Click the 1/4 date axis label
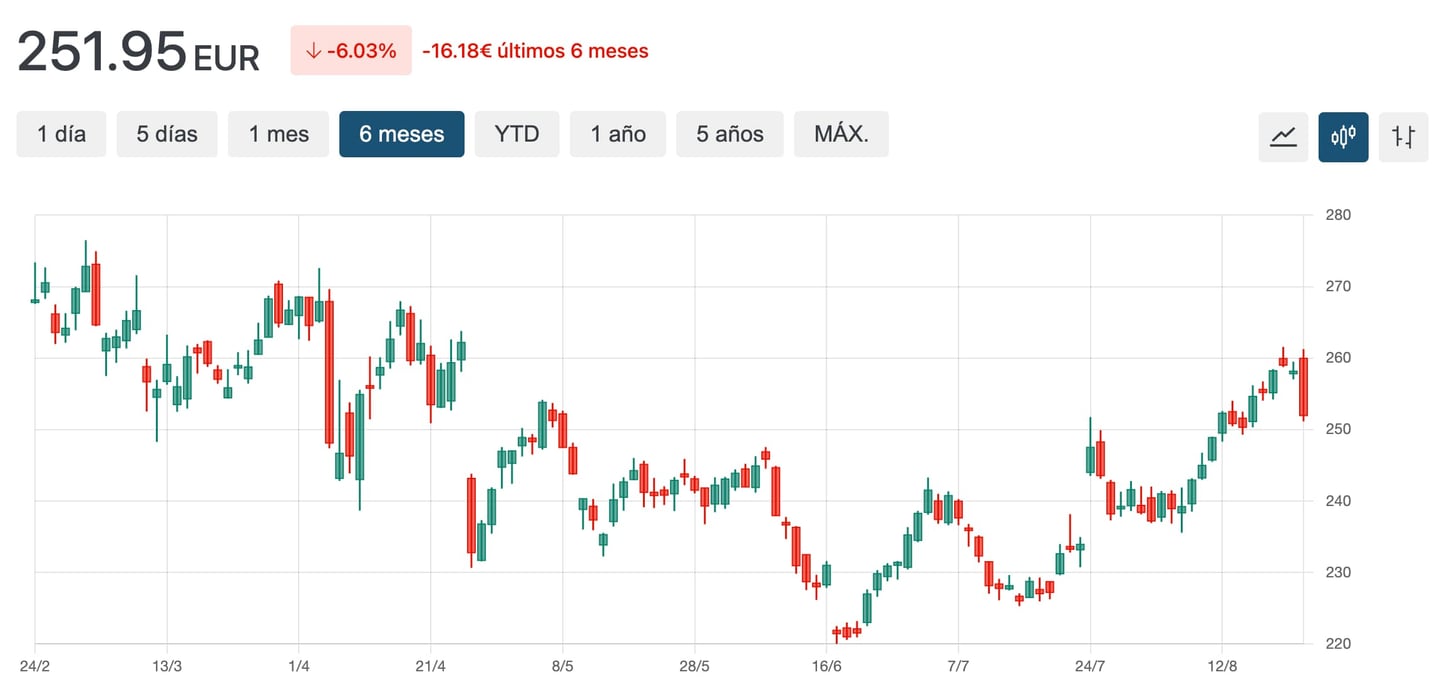Screen dimensions: 1440x689 tap(298, 666)
